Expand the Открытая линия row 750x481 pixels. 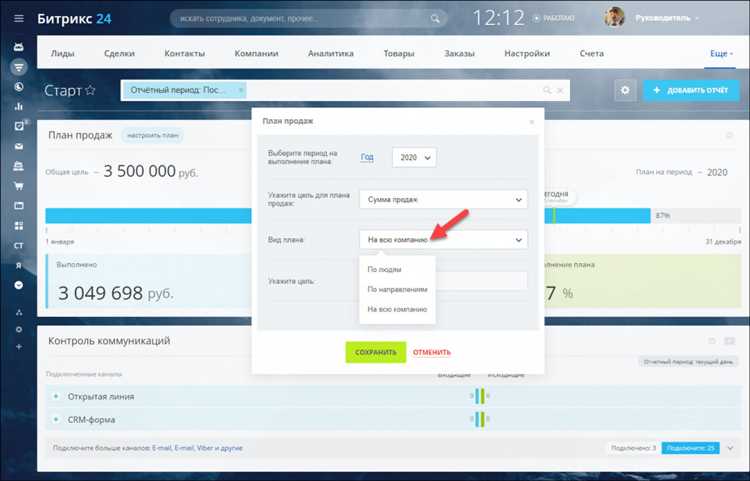click(56, 396)
